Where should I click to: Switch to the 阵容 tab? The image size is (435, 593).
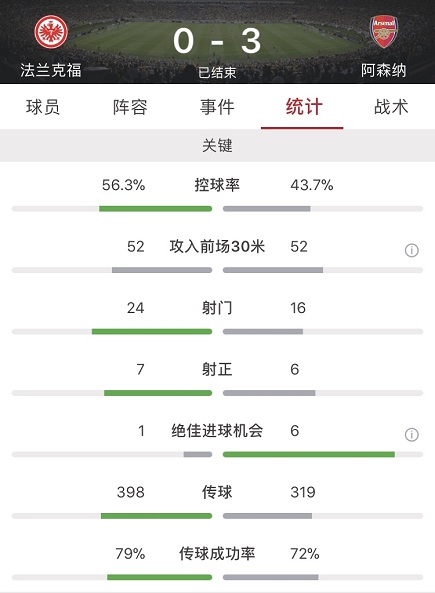(x=130, y=107)
